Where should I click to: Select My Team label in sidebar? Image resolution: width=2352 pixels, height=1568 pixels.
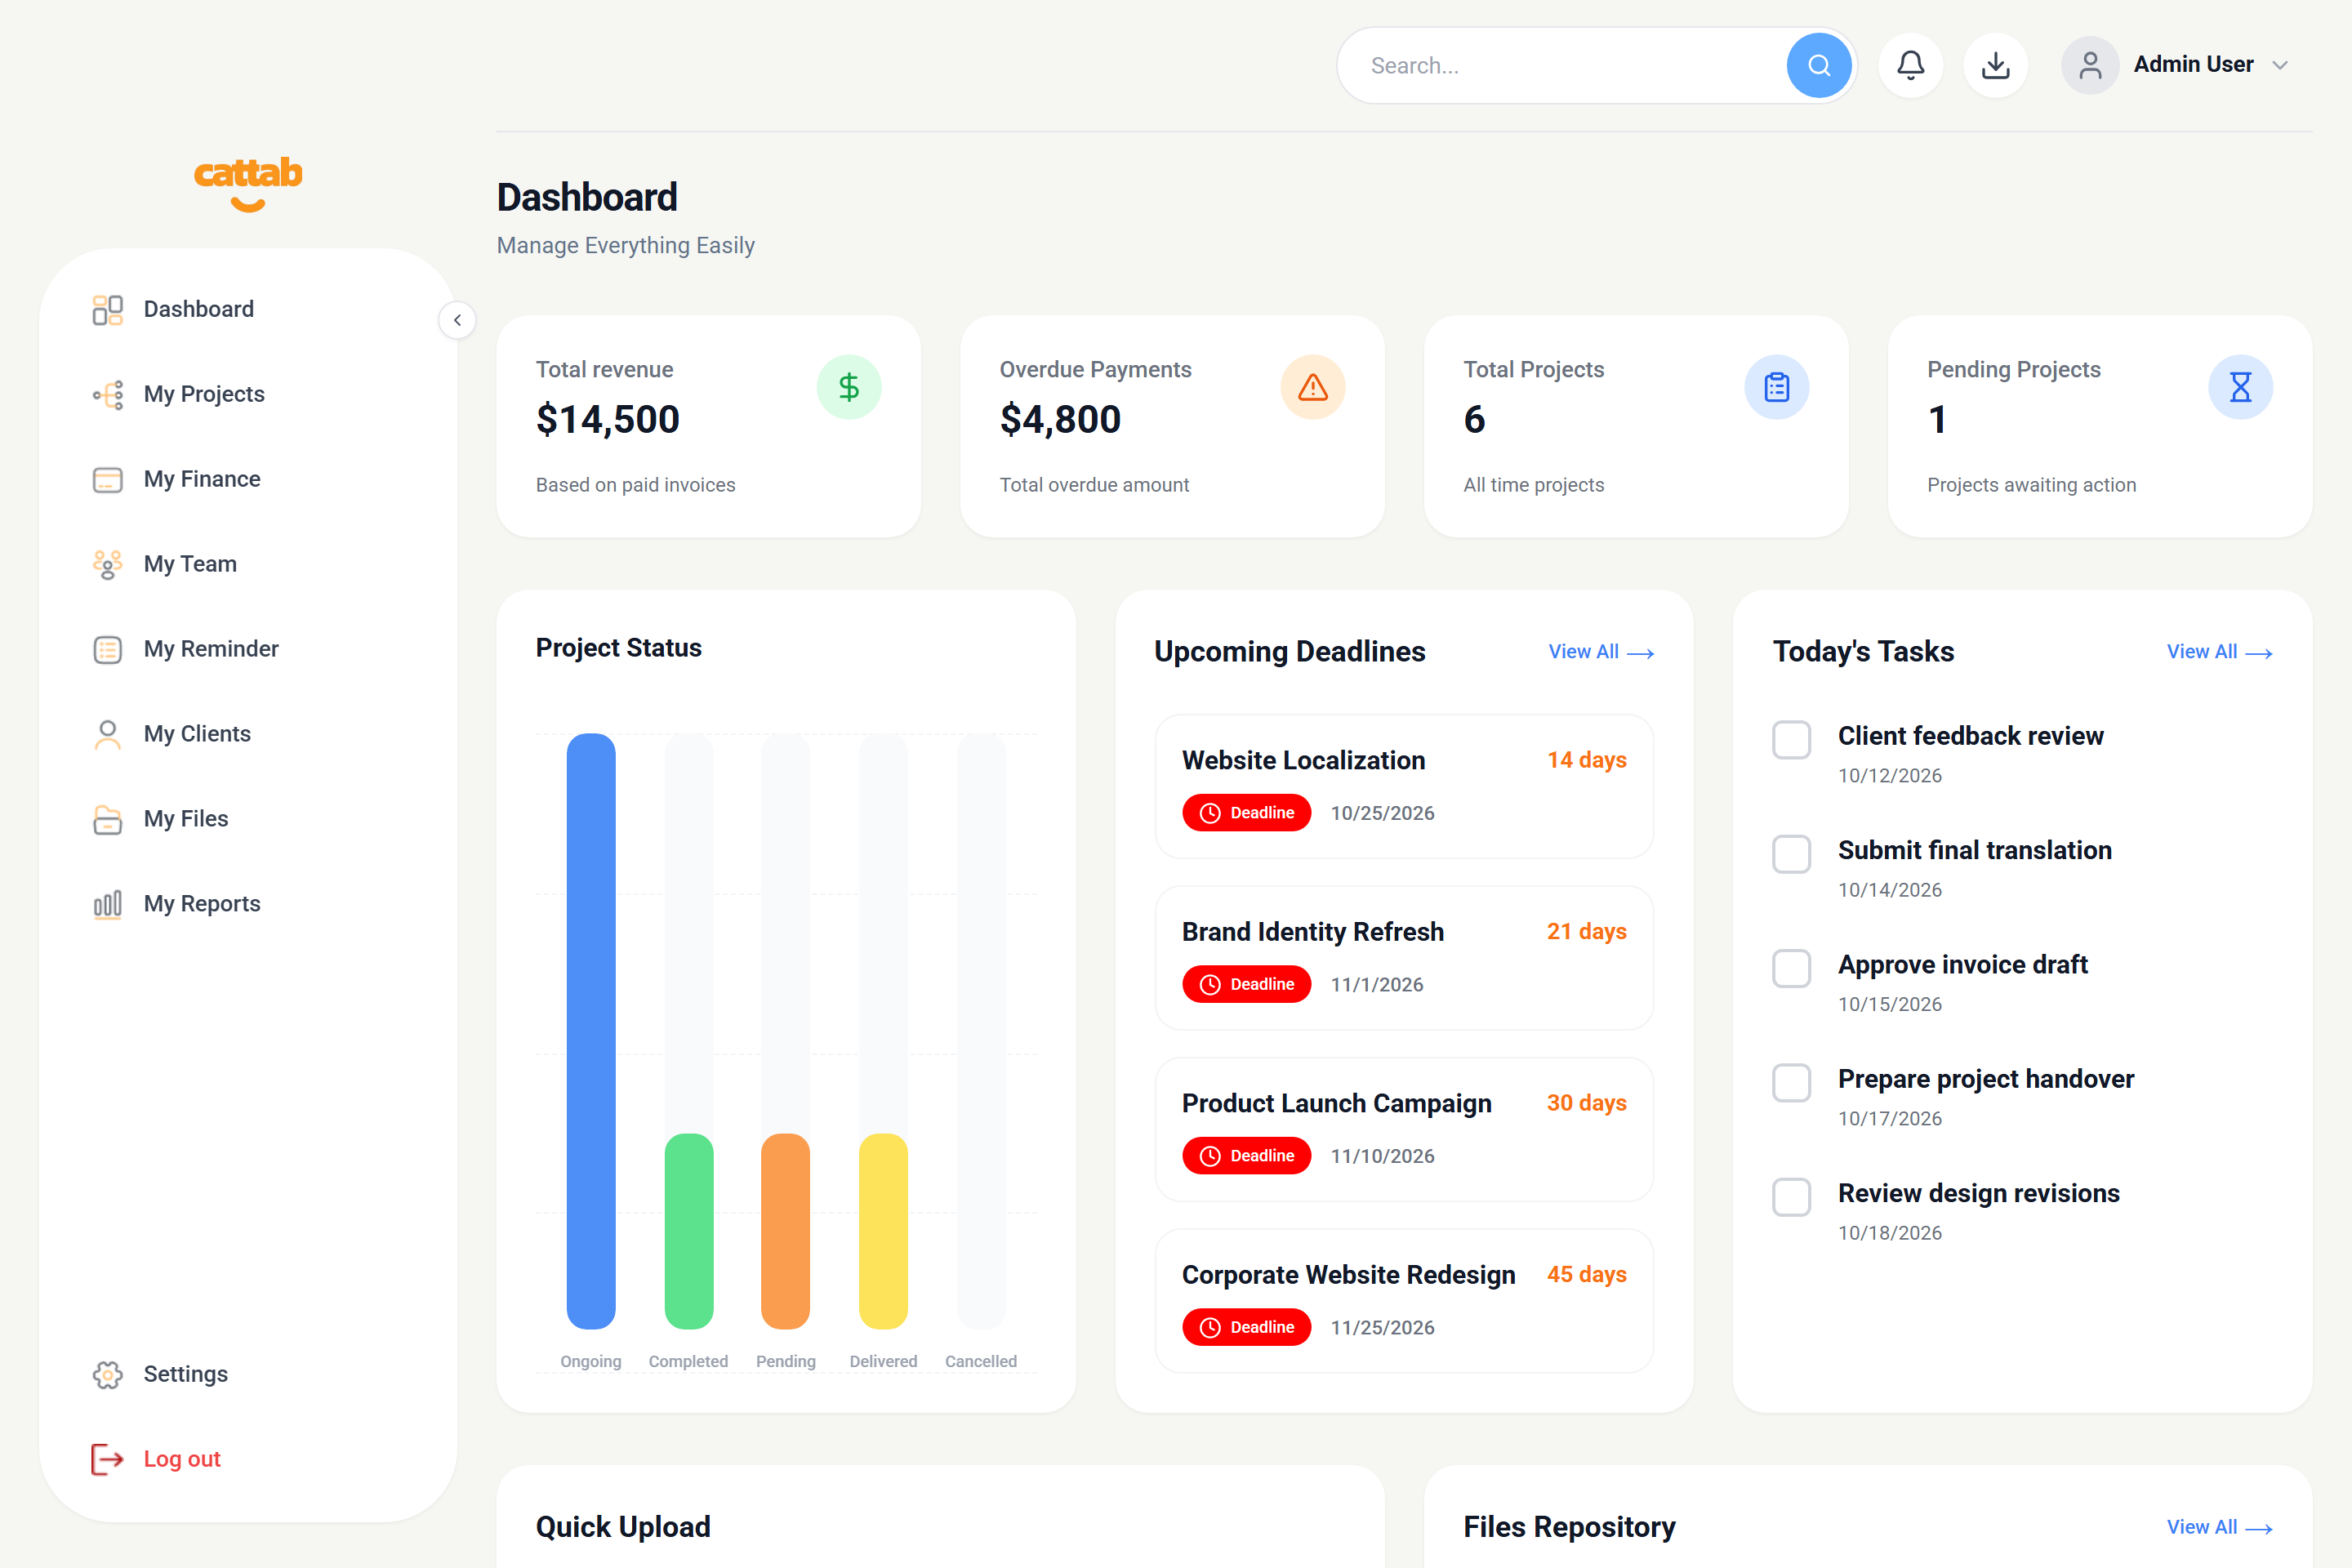(x=190, y=564)
